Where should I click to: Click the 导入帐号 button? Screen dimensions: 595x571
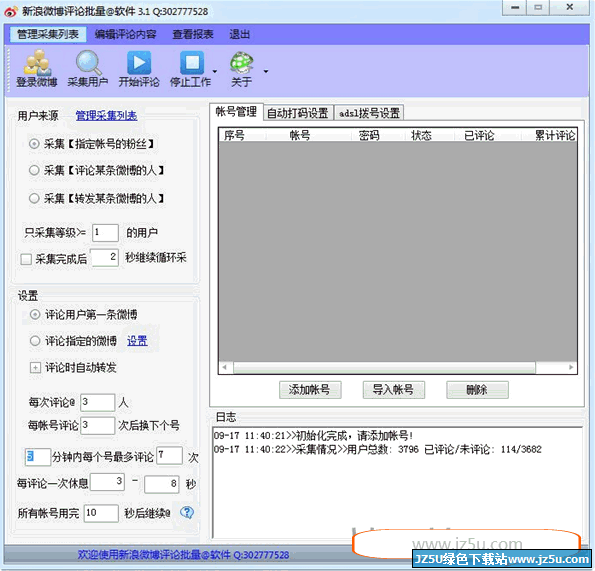[x=393, y=390]
